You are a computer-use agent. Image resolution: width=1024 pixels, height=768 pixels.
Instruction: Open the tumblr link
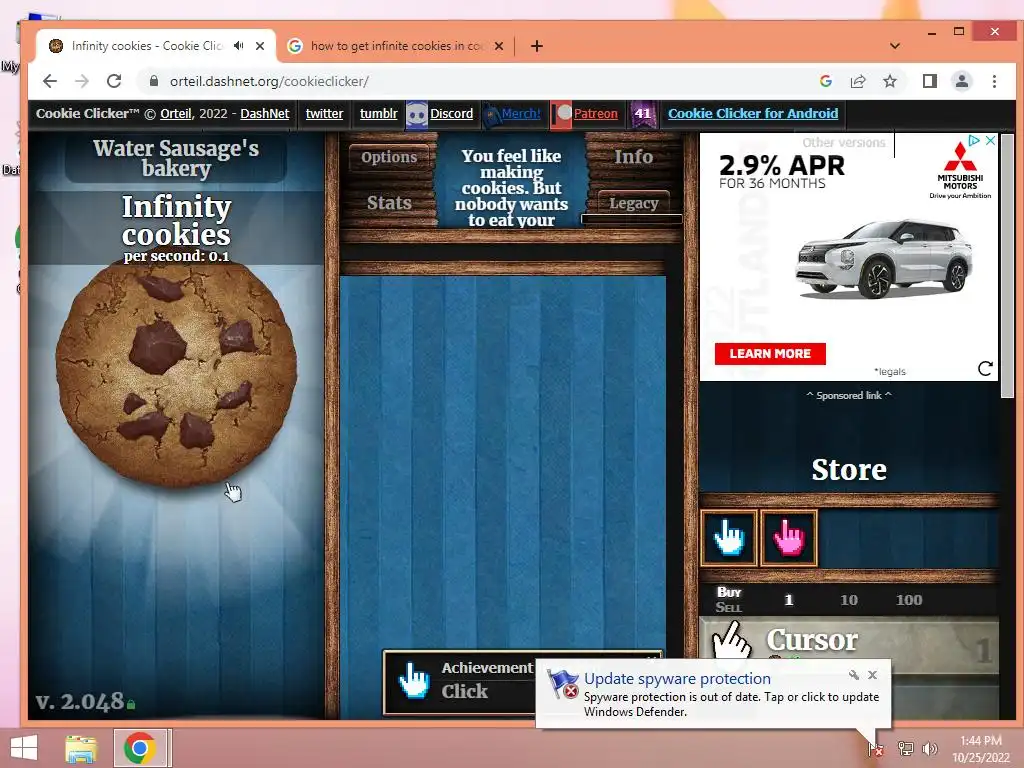(x=378, y=114)
